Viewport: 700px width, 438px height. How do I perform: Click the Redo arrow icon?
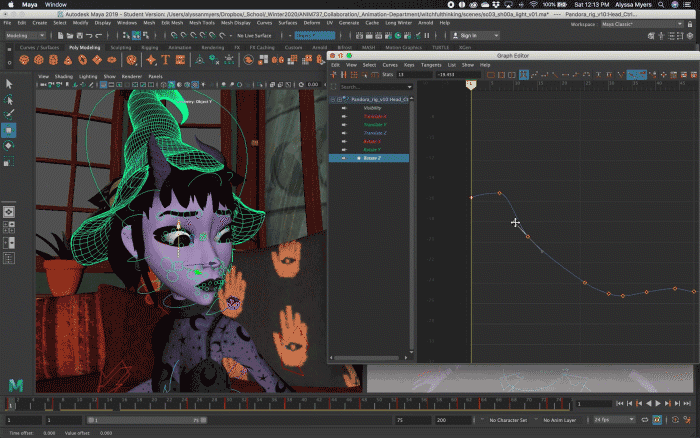click(x=98, y=35)
